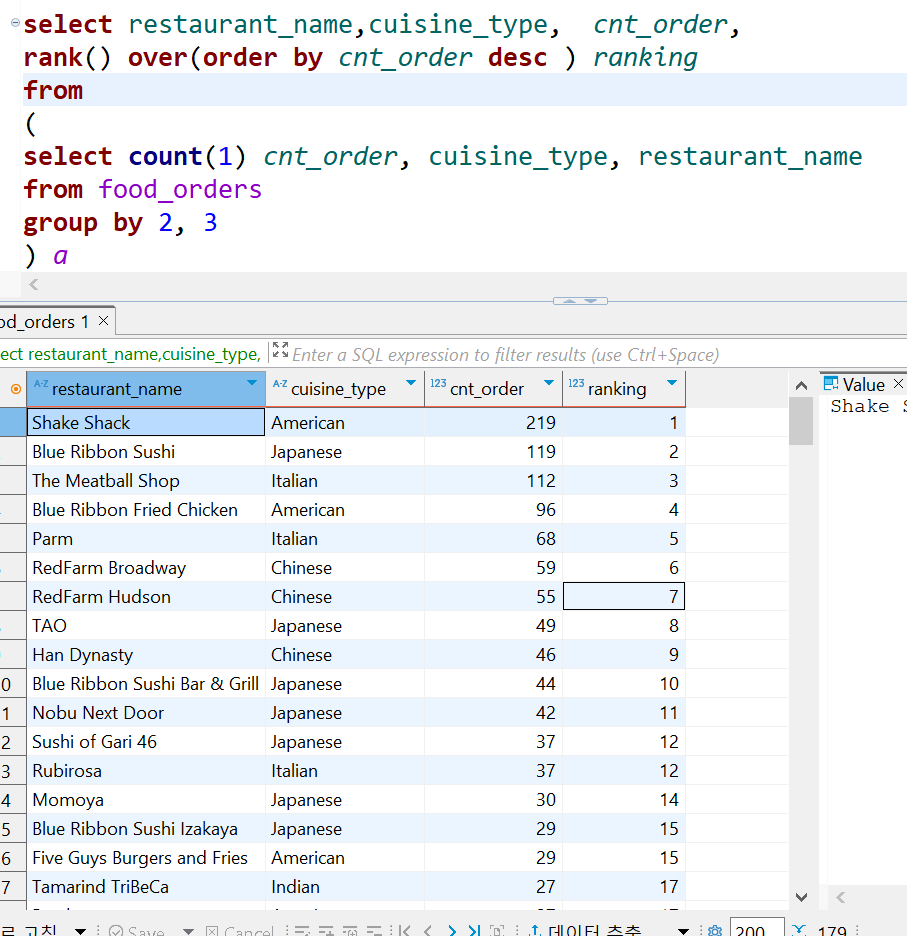Screen dimensions: 907x936
Task: Open the ranking column dropdown arrow
Action: (672, 383)
